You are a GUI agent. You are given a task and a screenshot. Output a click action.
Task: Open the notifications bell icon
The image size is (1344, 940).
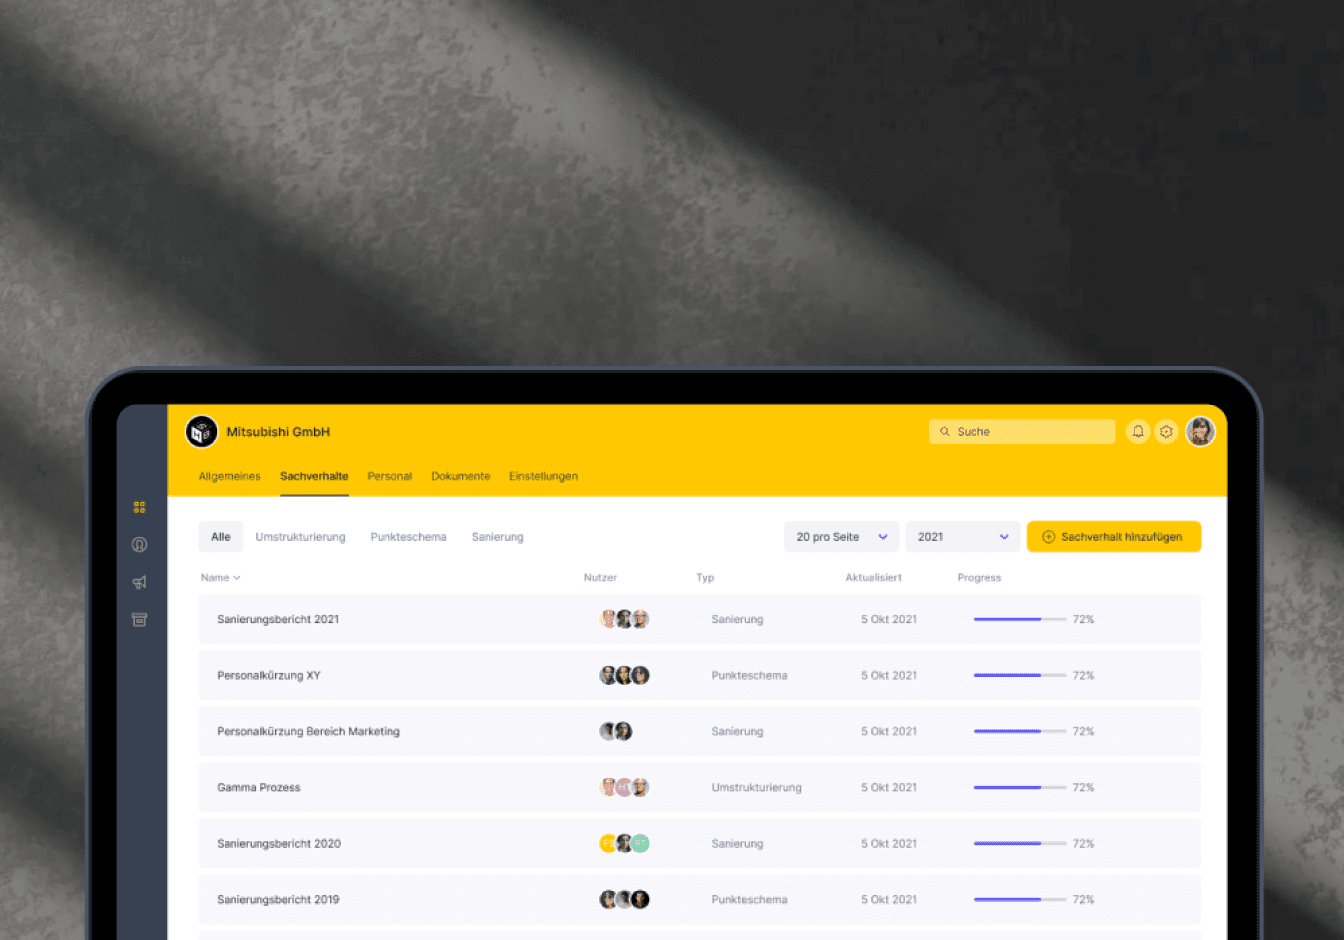1138,432
